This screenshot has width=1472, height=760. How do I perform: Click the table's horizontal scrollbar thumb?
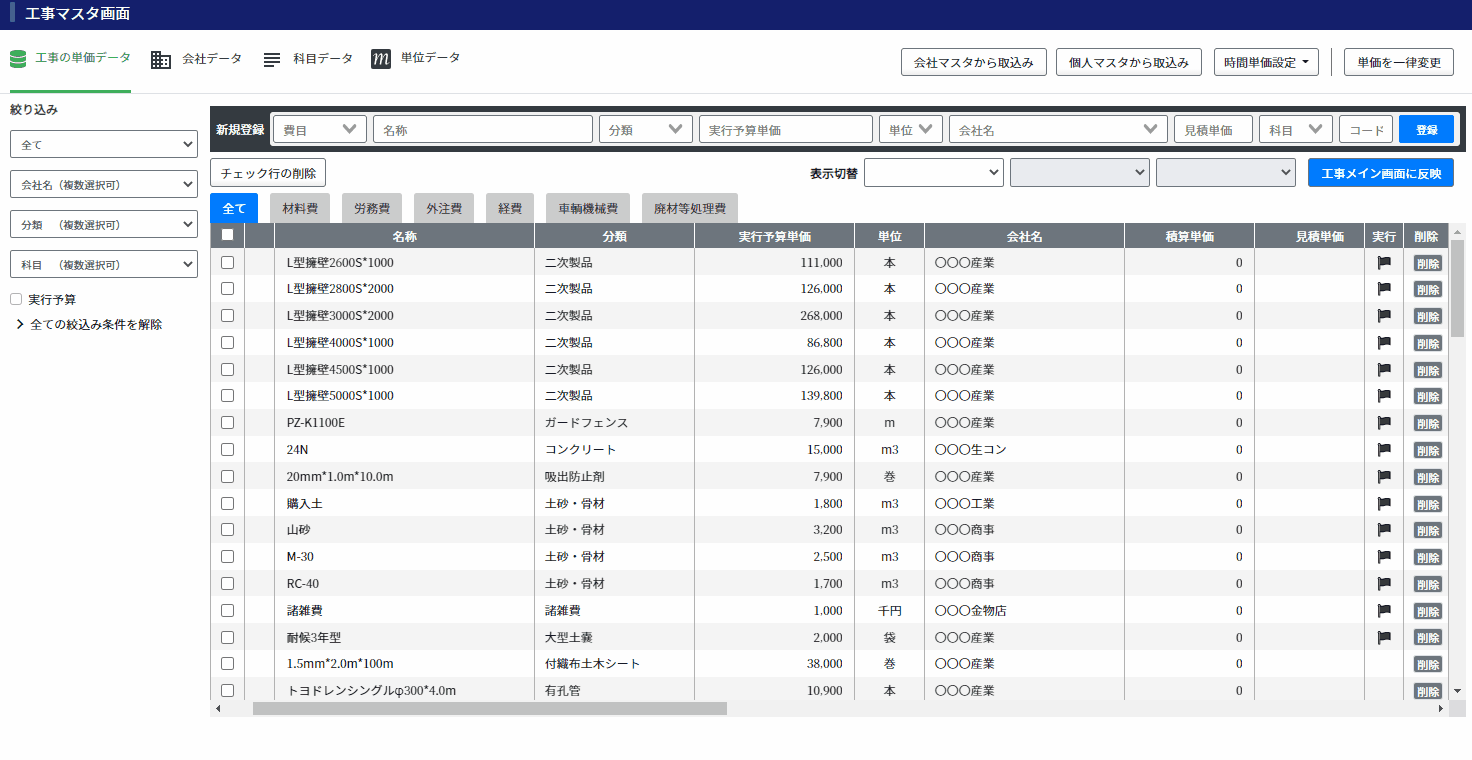click(x=490, y=708)
